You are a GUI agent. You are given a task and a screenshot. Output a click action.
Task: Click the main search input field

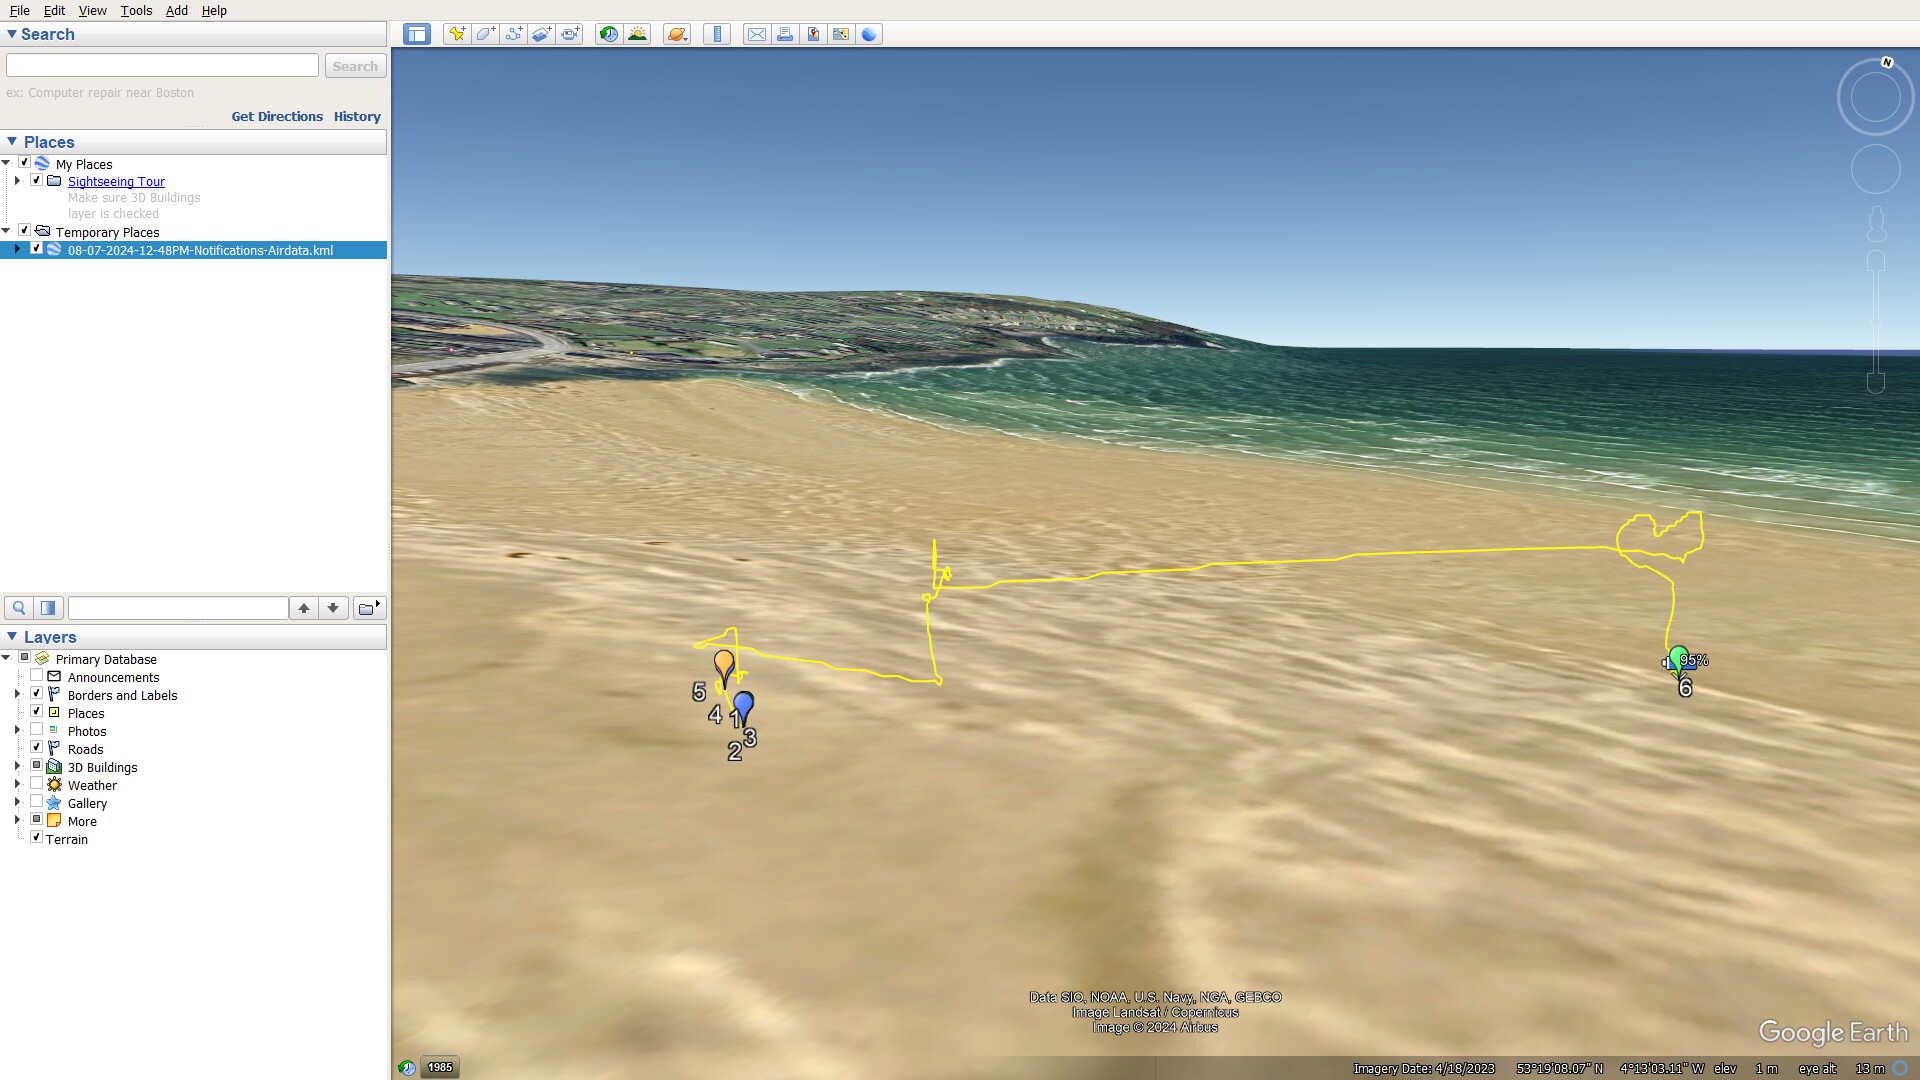point(162,66)
